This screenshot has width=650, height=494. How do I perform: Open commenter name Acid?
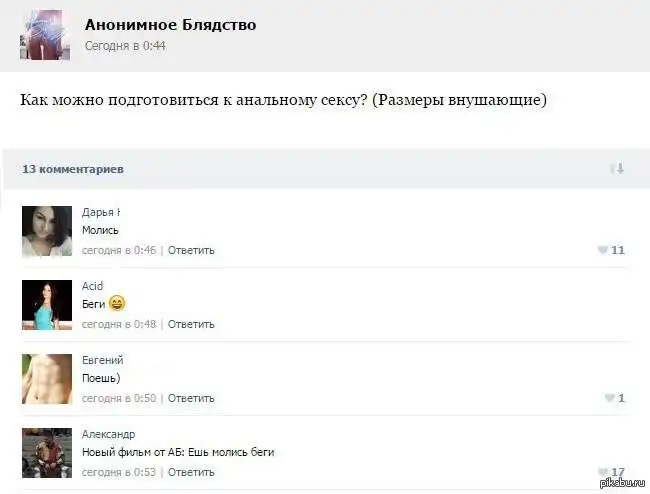pyautogui.click(x=92, y=286)
